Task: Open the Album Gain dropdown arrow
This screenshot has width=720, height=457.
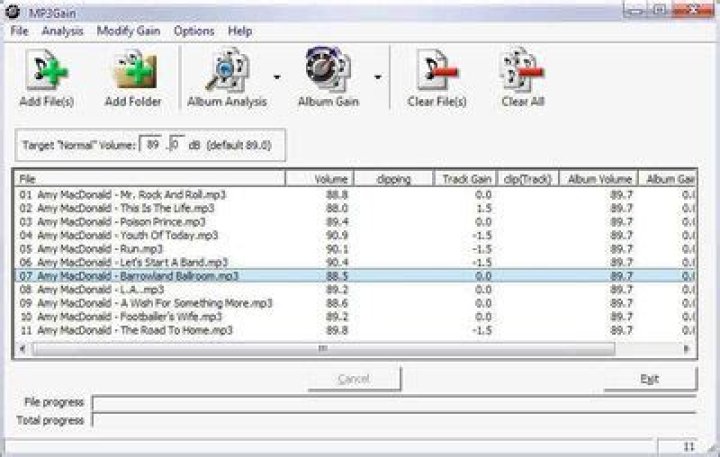Action: pyautogui.click(x=378, y=77)
